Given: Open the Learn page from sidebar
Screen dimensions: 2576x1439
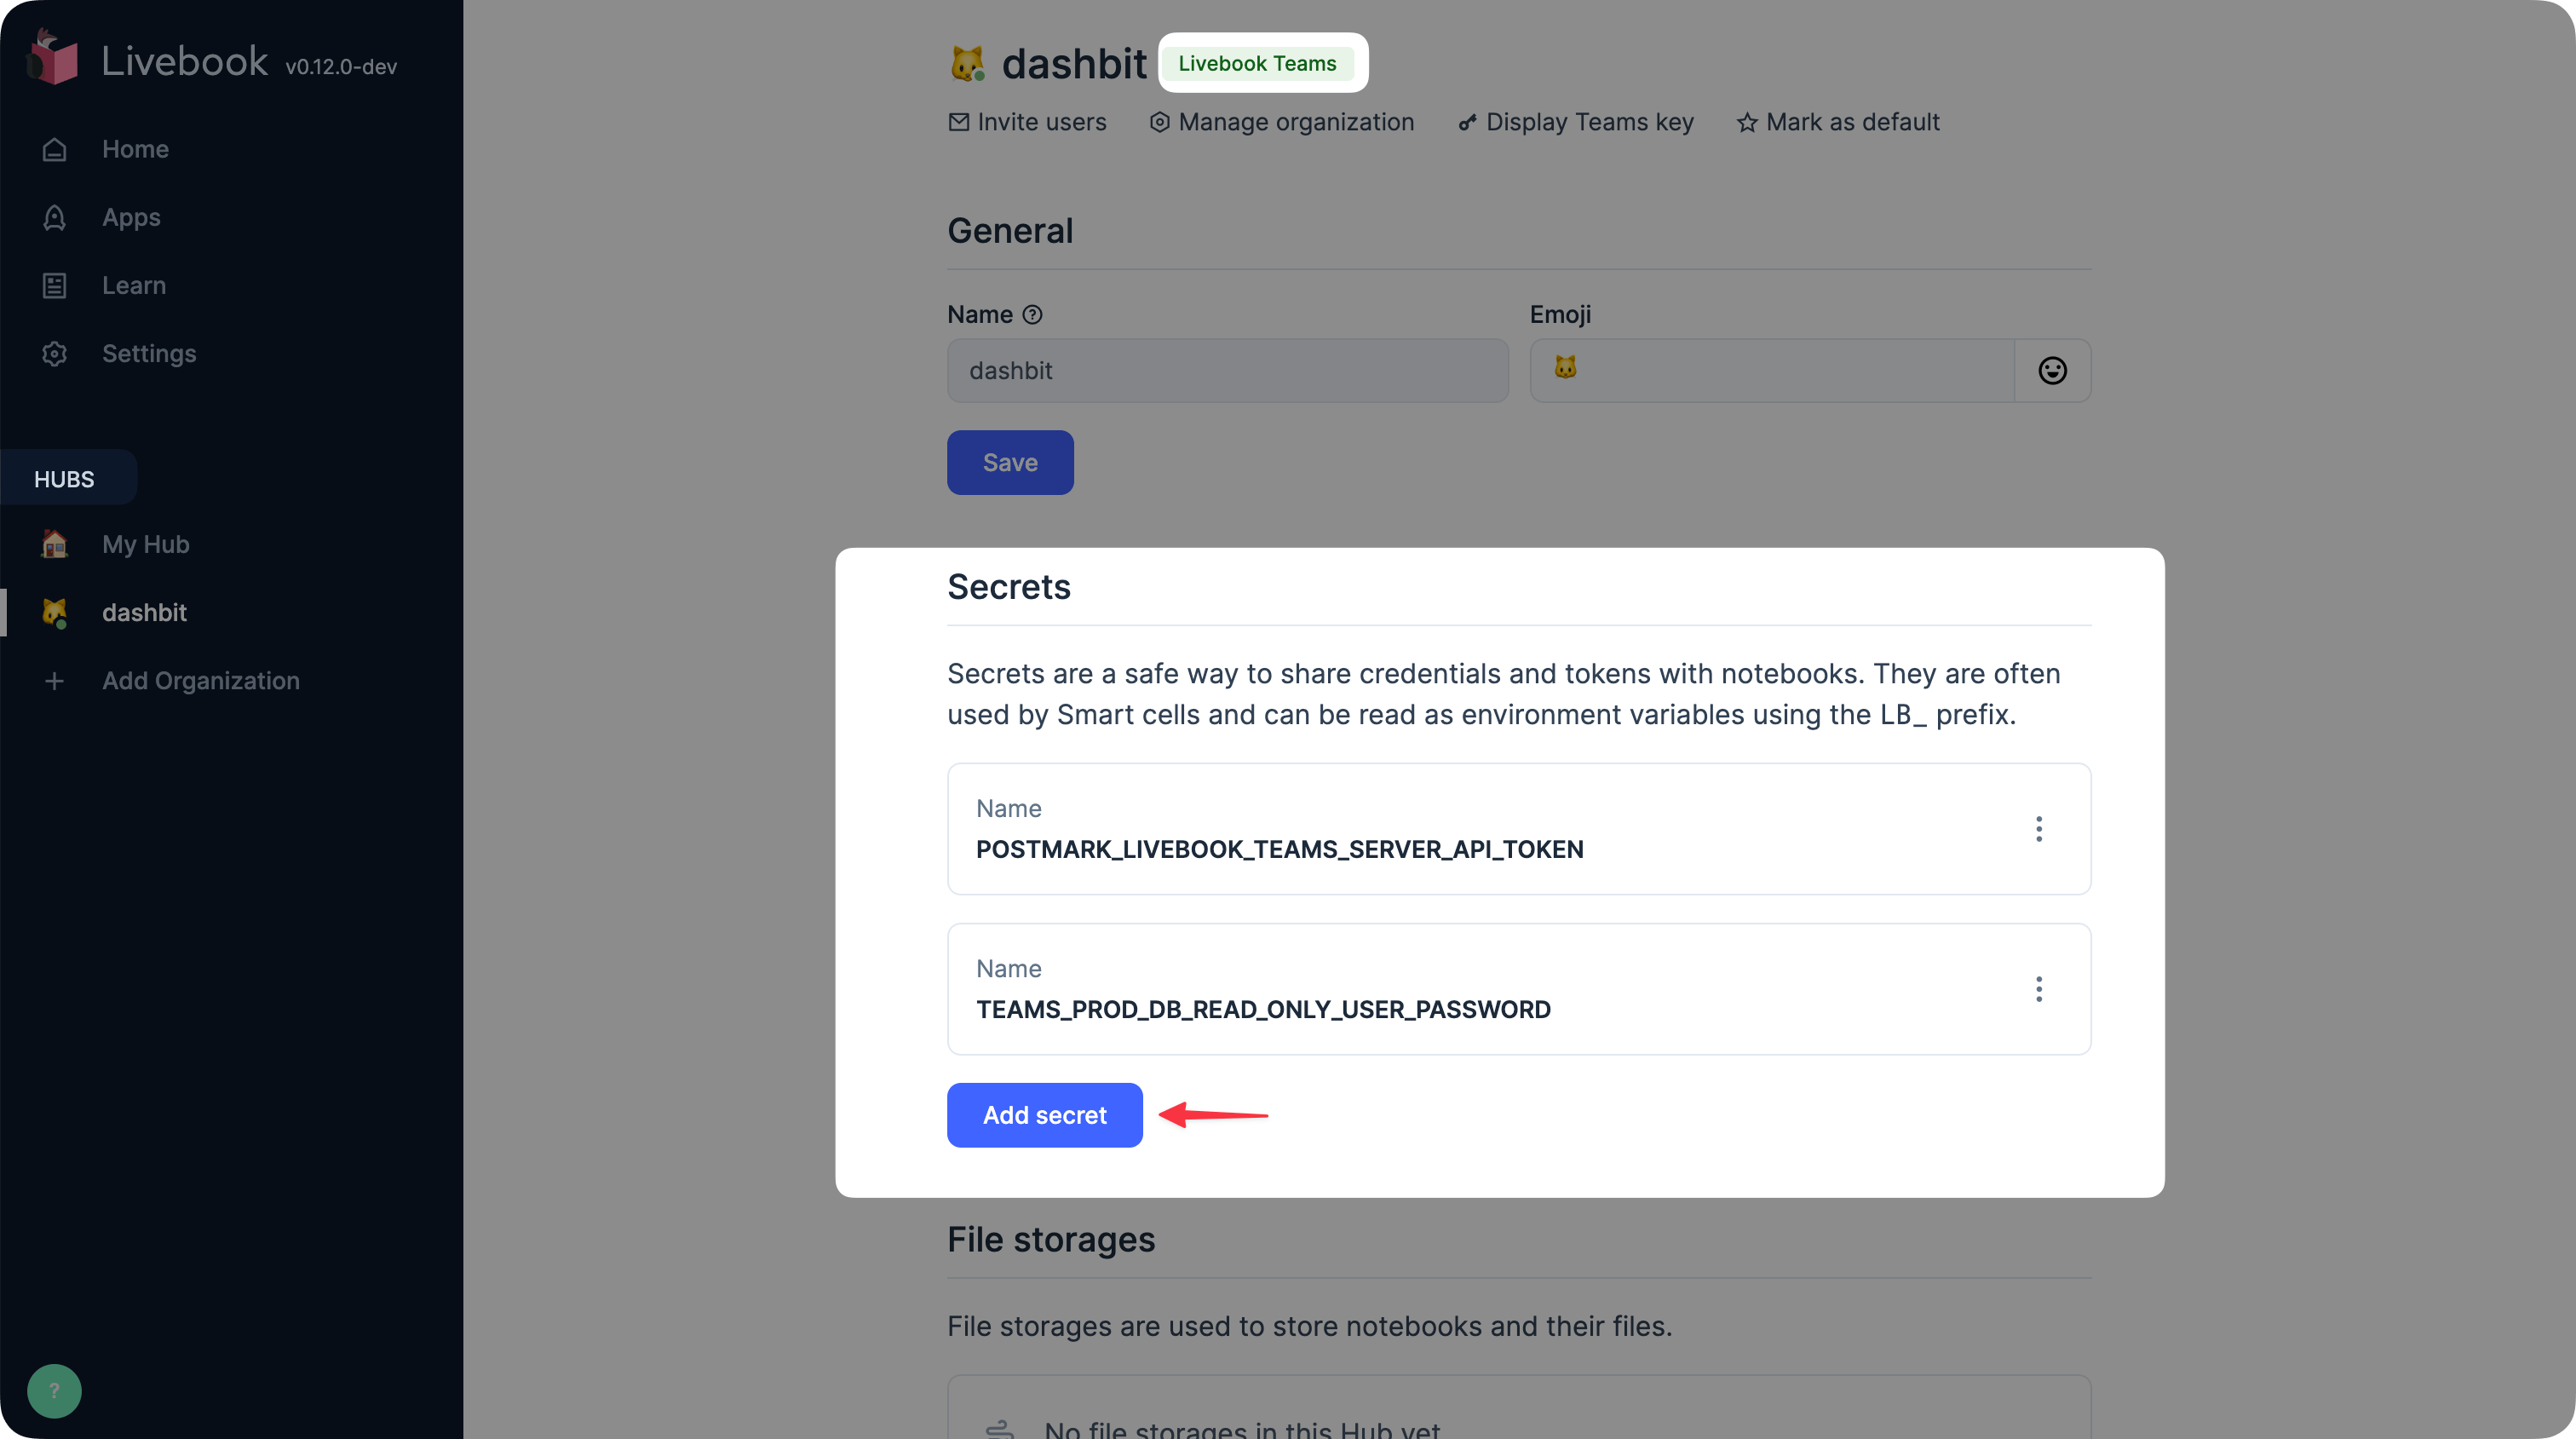Looking at the screenshot, I should tap(134, 286).
